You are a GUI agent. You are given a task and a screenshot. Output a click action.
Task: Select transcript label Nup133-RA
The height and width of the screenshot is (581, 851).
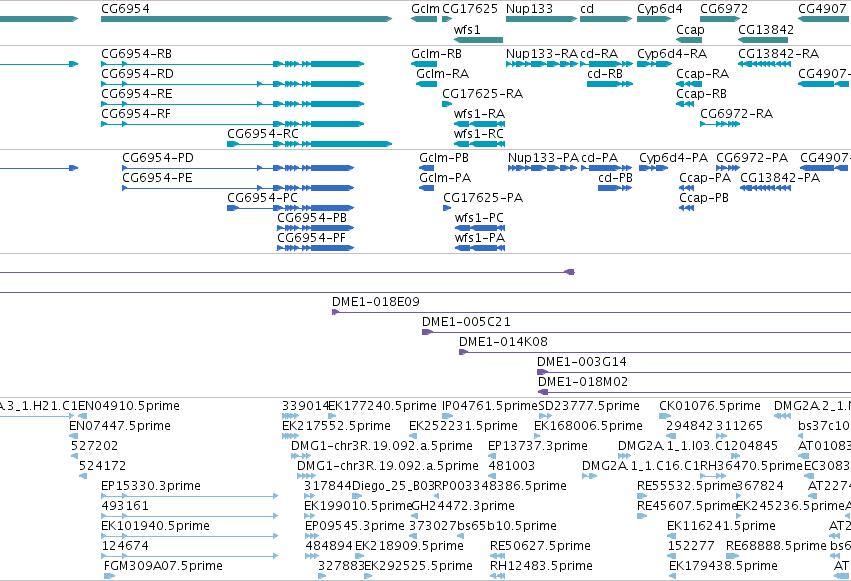(542, 54)
